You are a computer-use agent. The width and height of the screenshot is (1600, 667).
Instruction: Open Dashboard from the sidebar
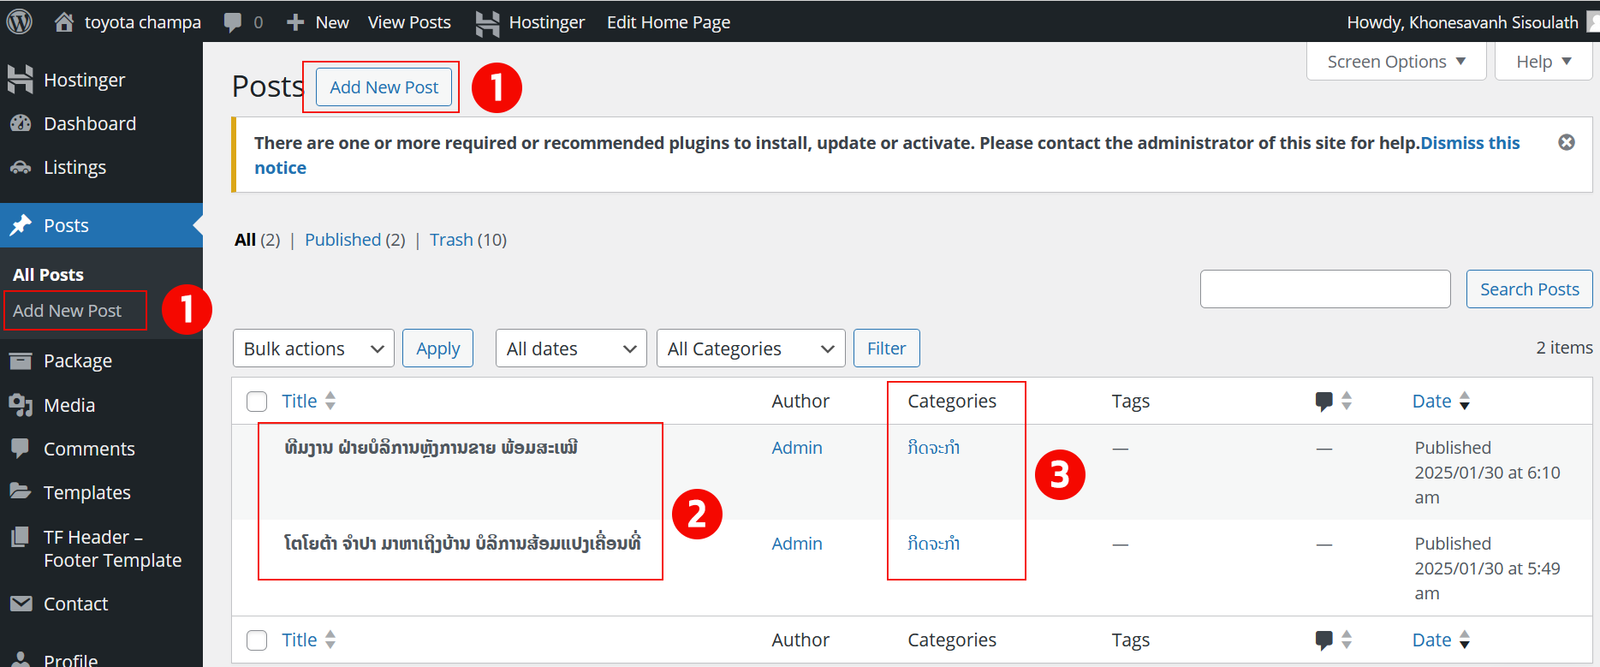[x=89, y=124]
